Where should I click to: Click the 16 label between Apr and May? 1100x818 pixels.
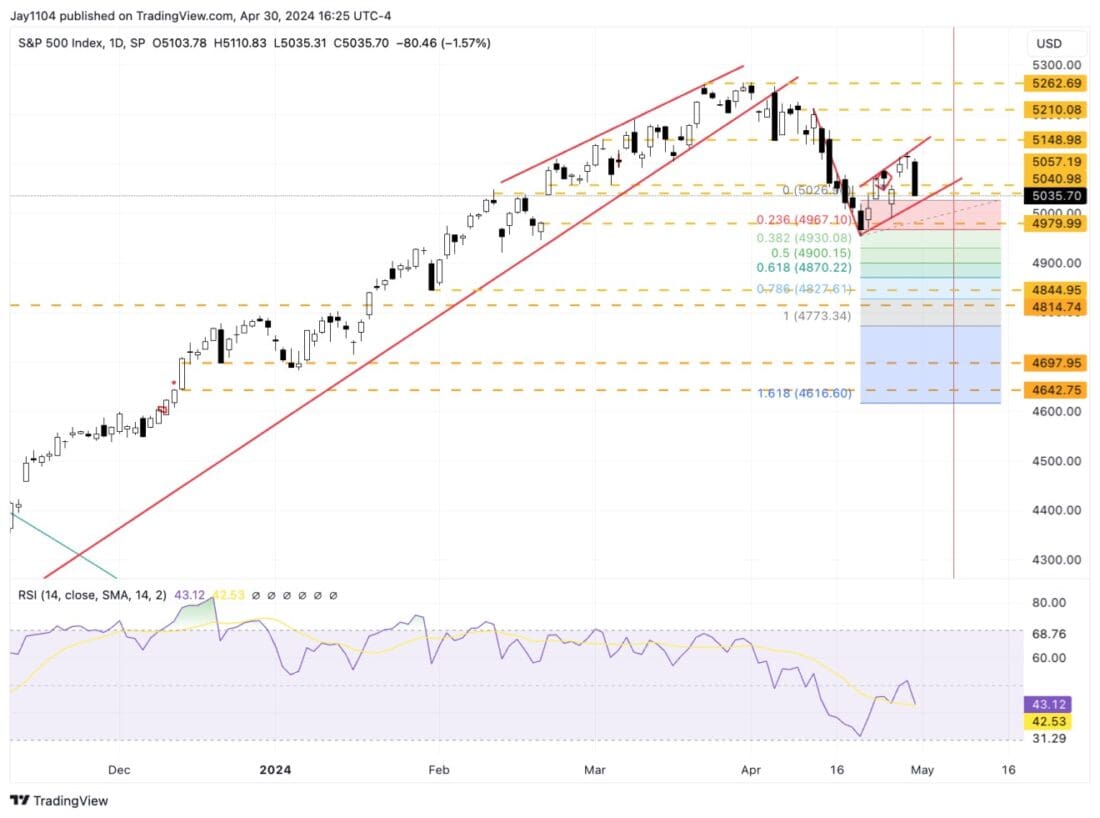click(836, 770)
